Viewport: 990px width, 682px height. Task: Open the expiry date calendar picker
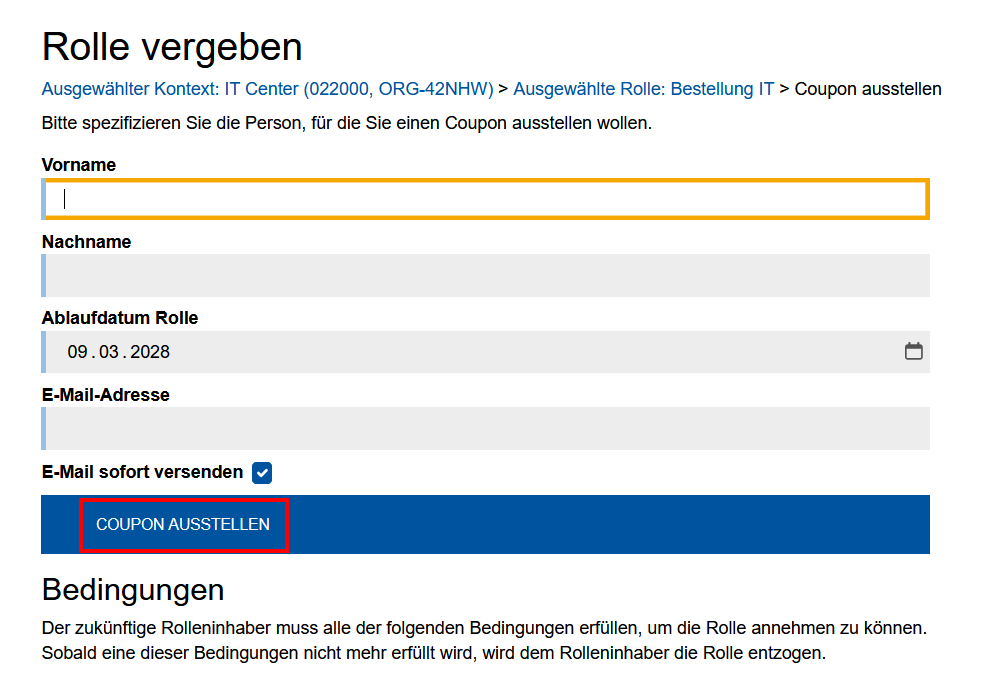913,351
